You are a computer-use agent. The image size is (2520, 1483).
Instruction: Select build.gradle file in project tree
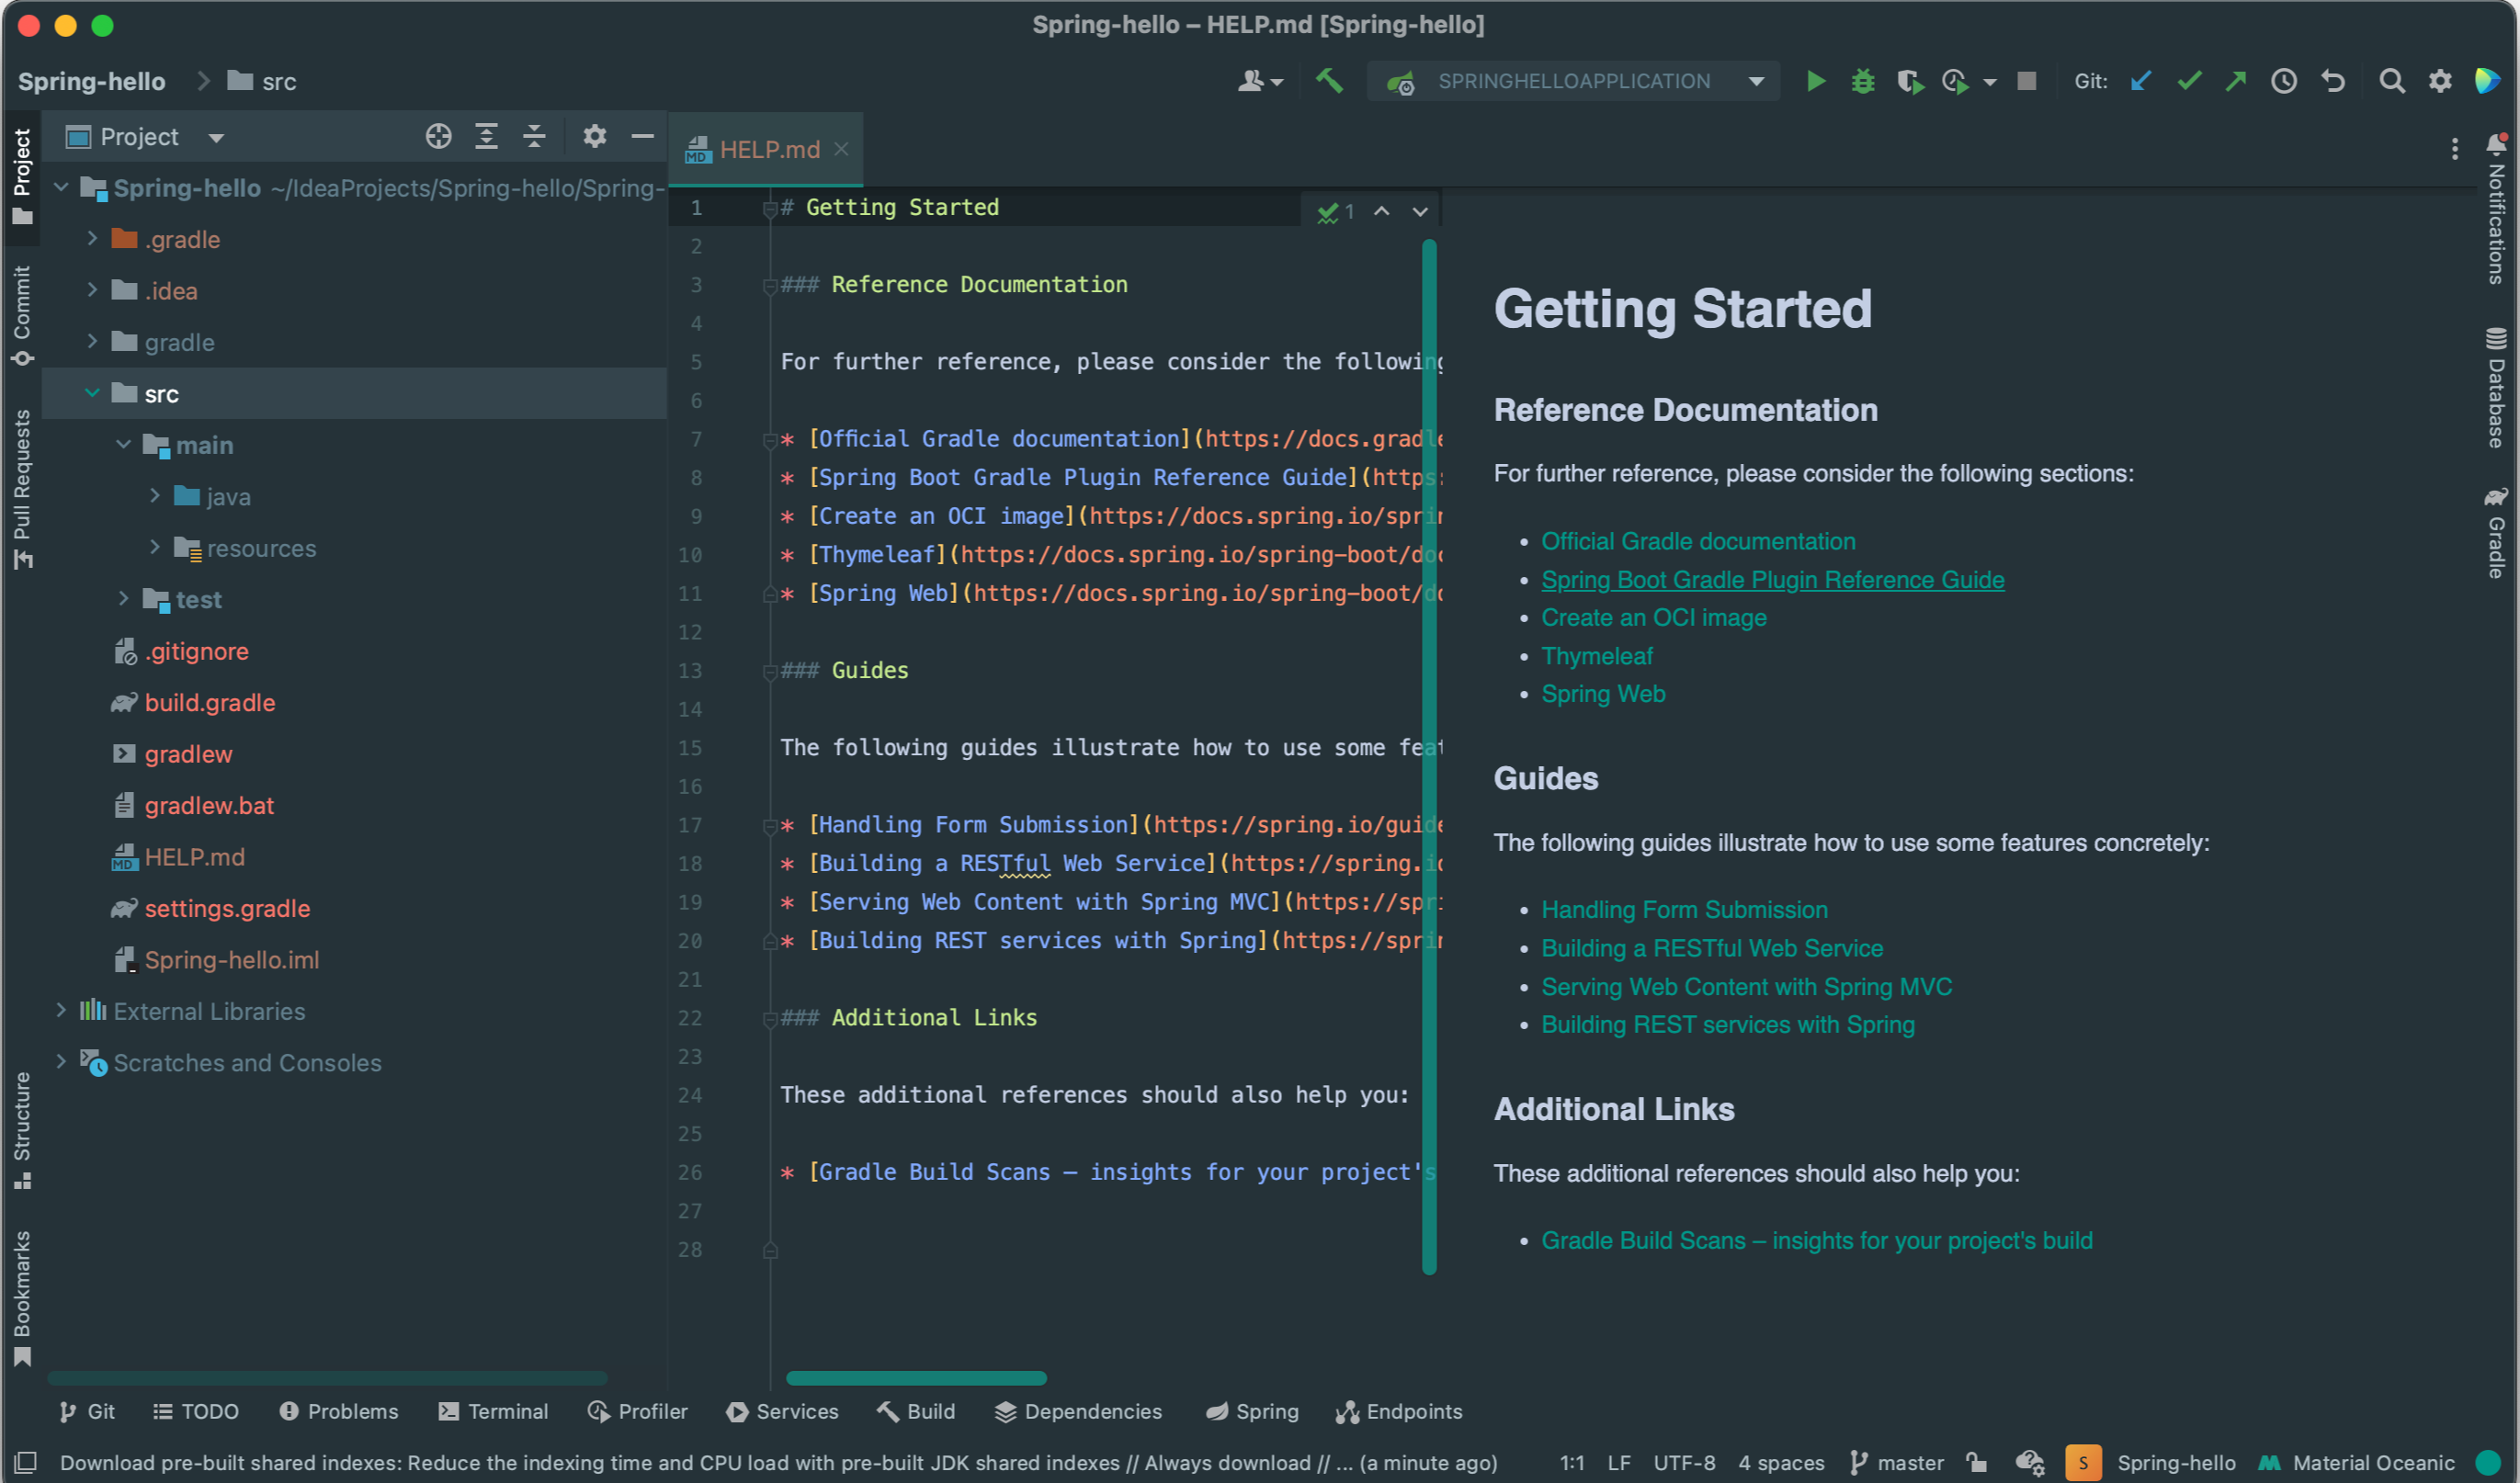coord(209,703)
